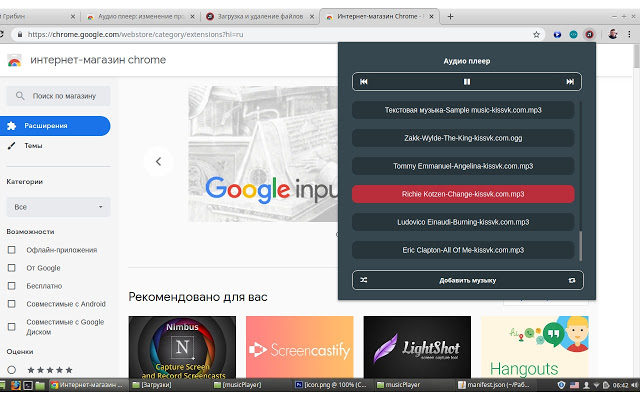Bookmark page with star icon
Image resolution: width=640 pixels, height=400 pixels.
(536, 35)
